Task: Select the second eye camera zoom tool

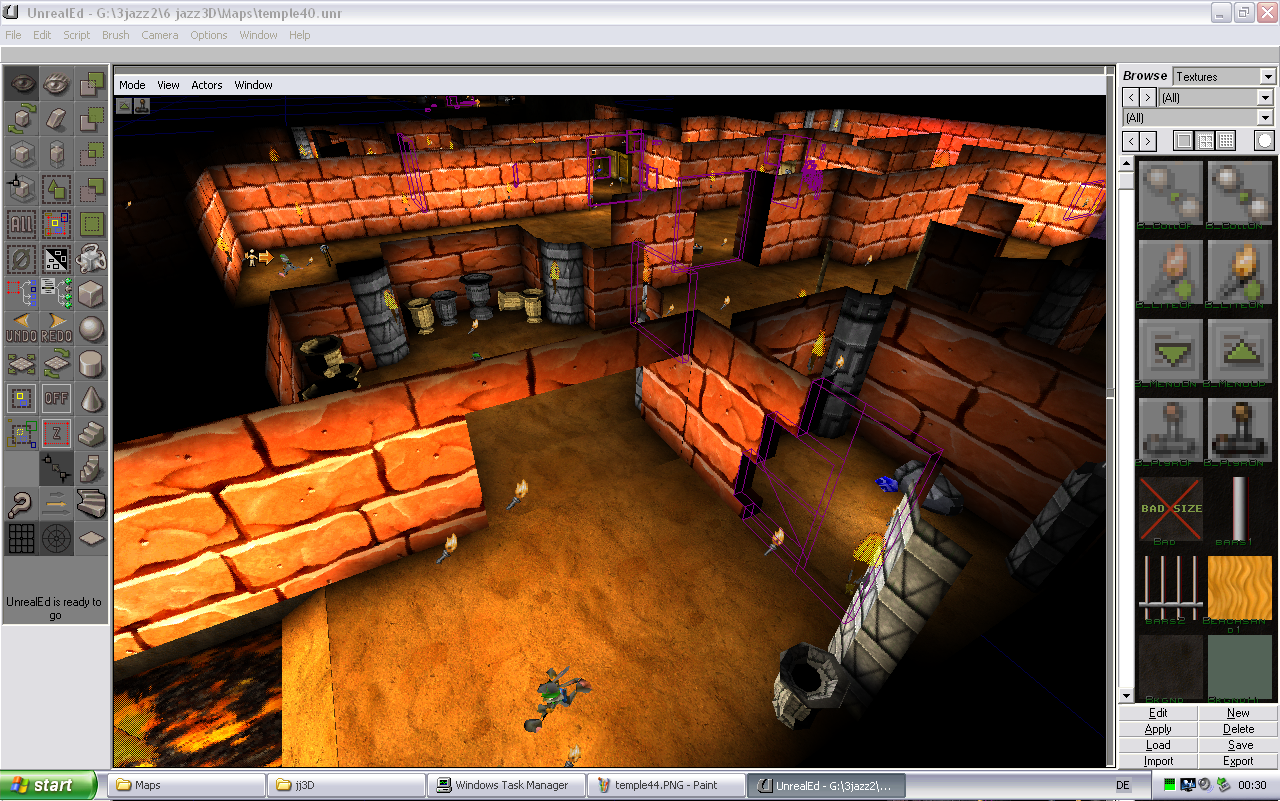Action: pos(56,84)
